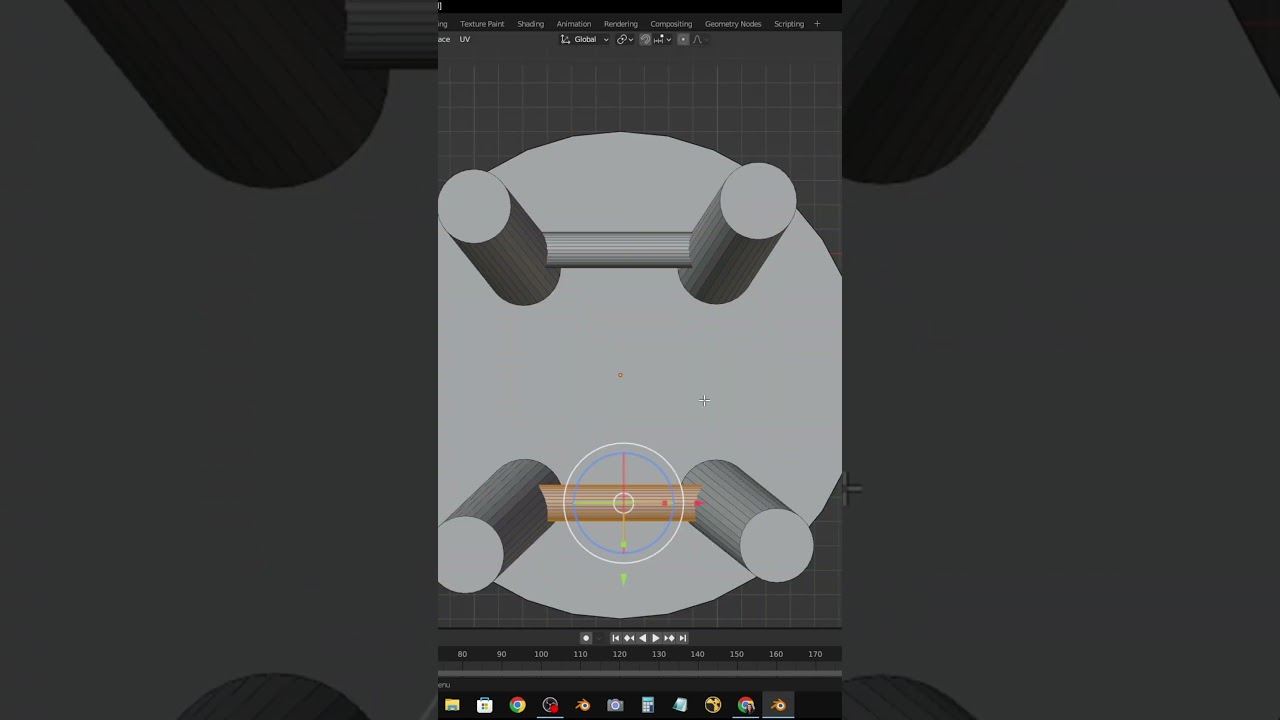Viewport: 1280px width, 720px height.
Task: Open File Explorer from the taskbar
Action: 452,705
